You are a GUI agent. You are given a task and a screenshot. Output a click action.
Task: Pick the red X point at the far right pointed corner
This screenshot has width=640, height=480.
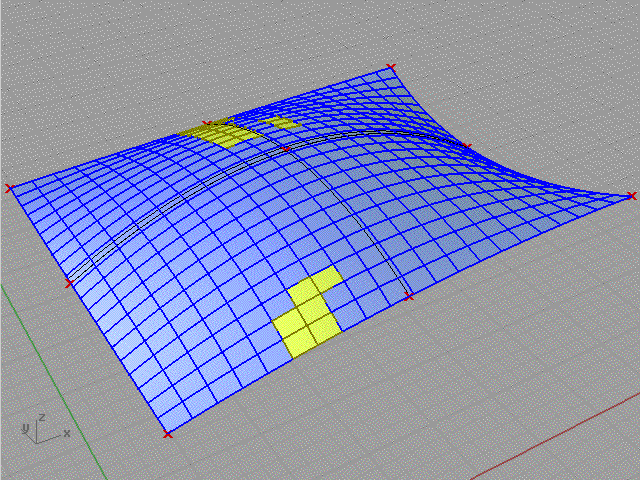(632, 196)
